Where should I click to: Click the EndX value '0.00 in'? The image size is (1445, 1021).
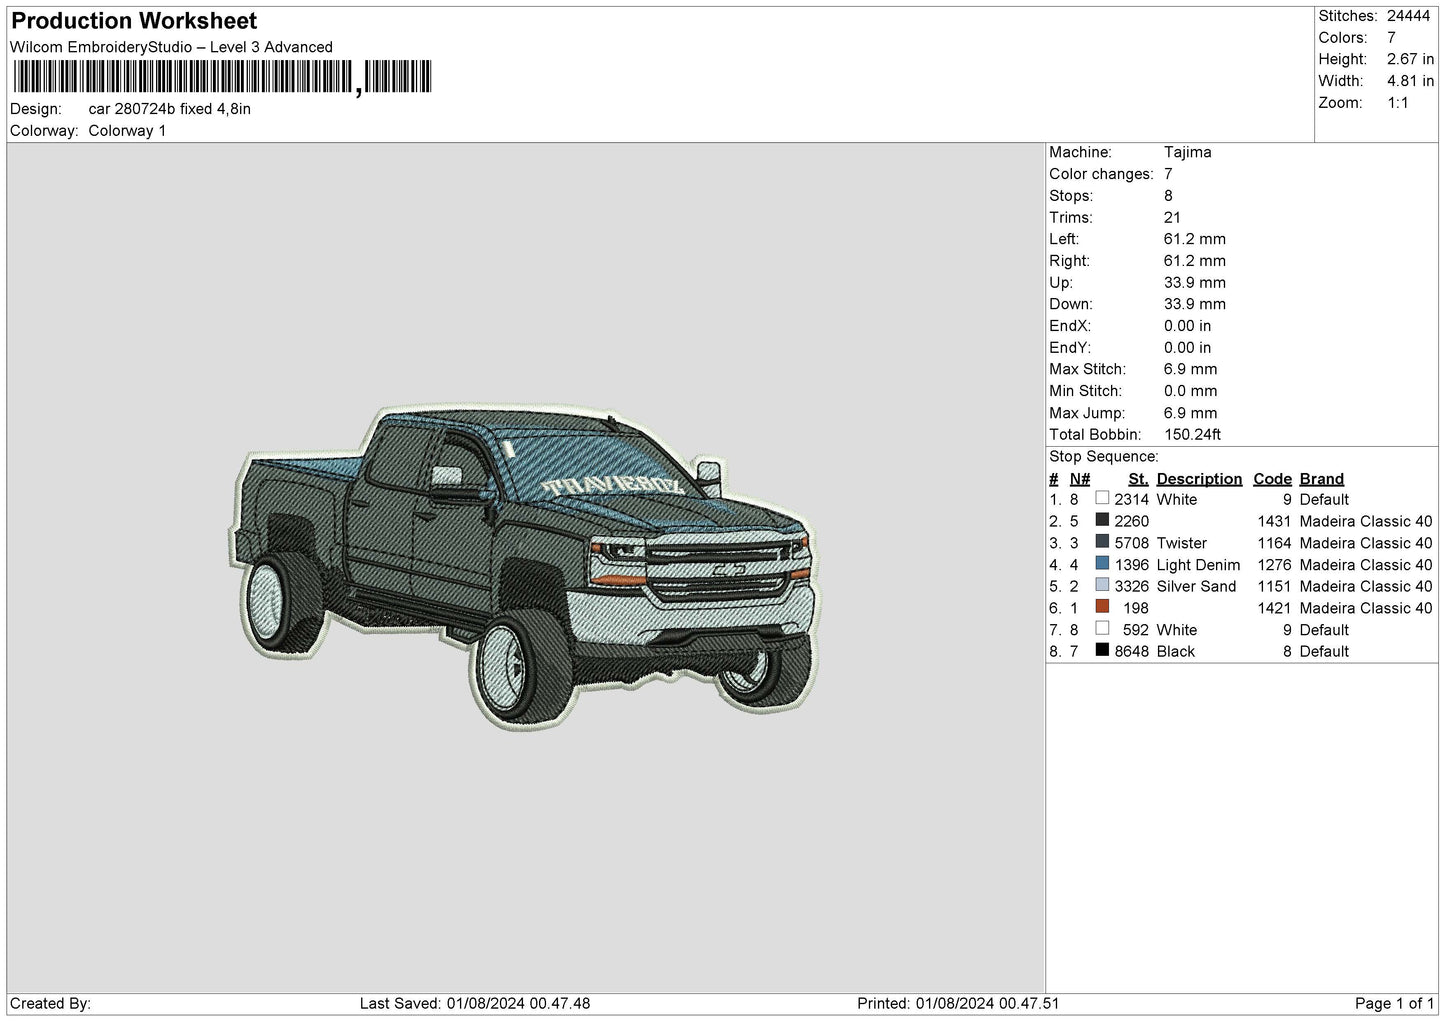1187,326
